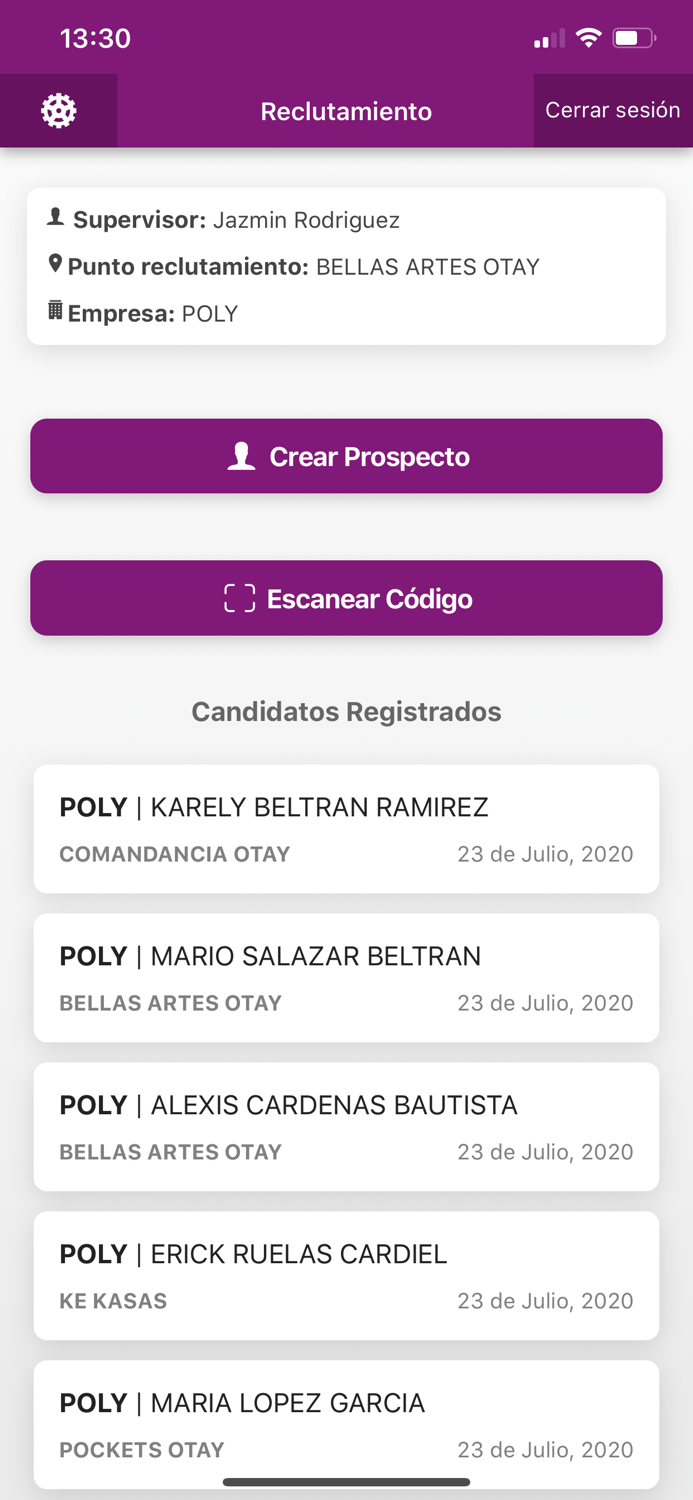Select the MARIO SALAZAR BELTRAN candidate card
The width and height of the screenshot is (693, 1500).
pyautogui.click(x=346, y=977)
